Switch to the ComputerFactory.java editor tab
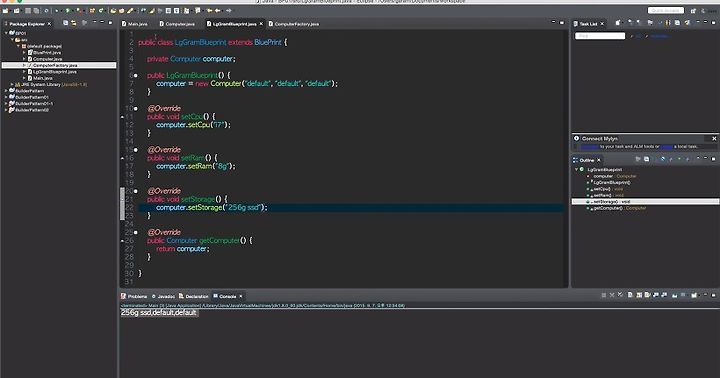The height and width of the screenshot is (378, 720). pyautogui.click(x=294, y=24)
